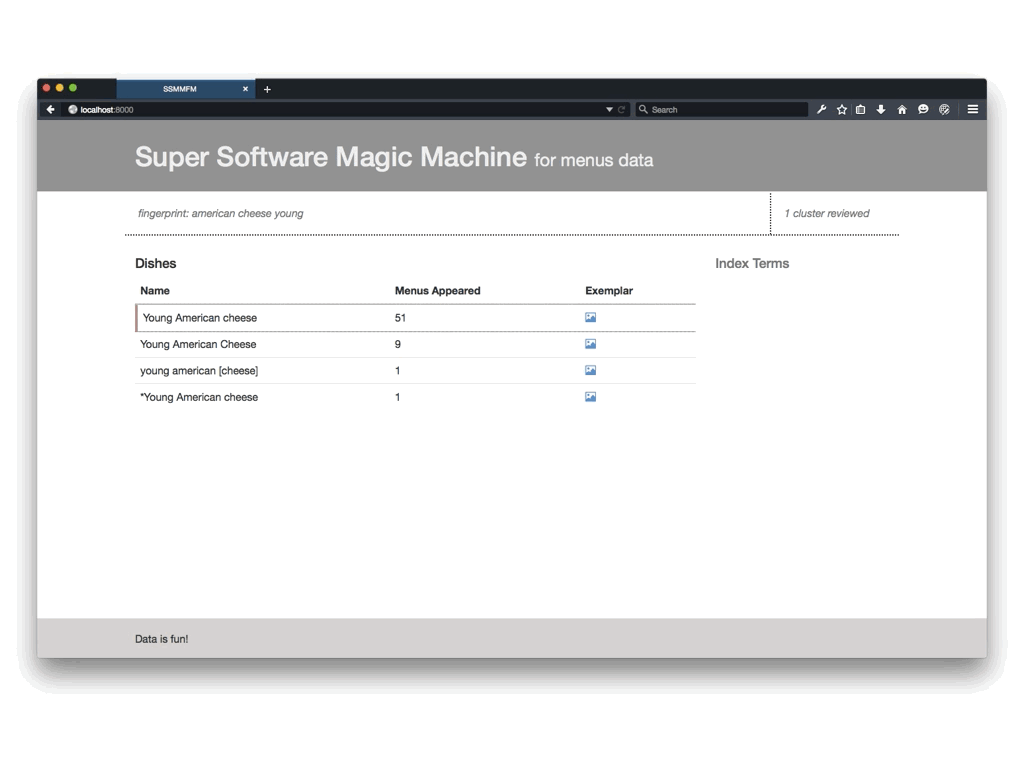Screen dimensions: 1024x768
Task: Show bookmarks list clipboard icon
Action: [x=861, y=110]
